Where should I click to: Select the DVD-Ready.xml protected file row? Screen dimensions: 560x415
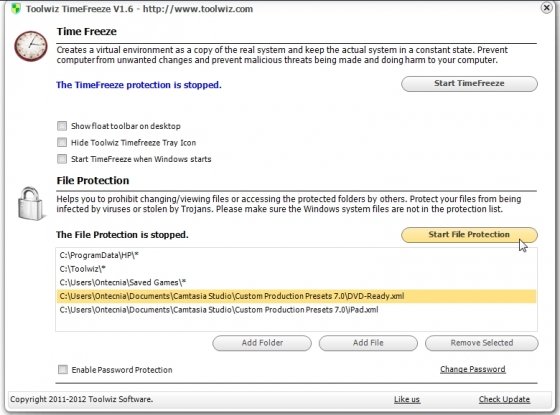[296, 296]
